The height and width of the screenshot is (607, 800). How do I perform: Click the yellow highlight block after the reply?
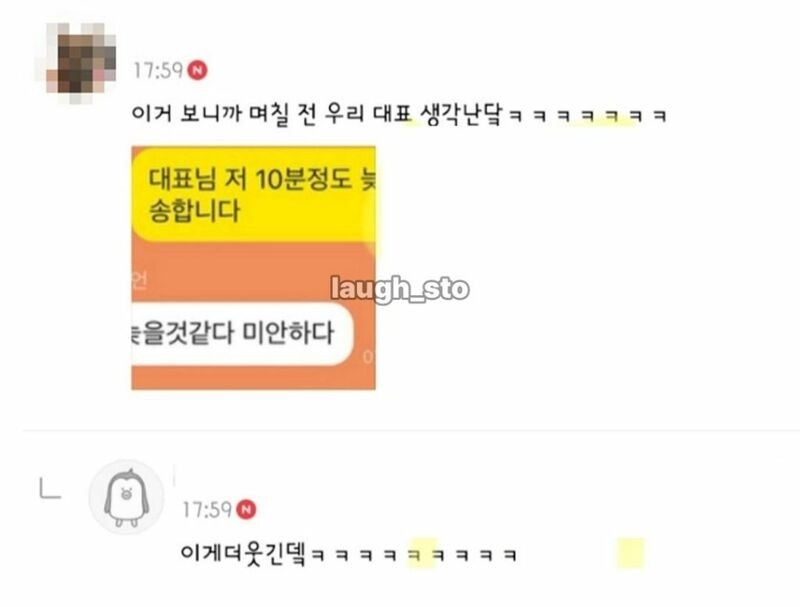(x=631, y=553)
